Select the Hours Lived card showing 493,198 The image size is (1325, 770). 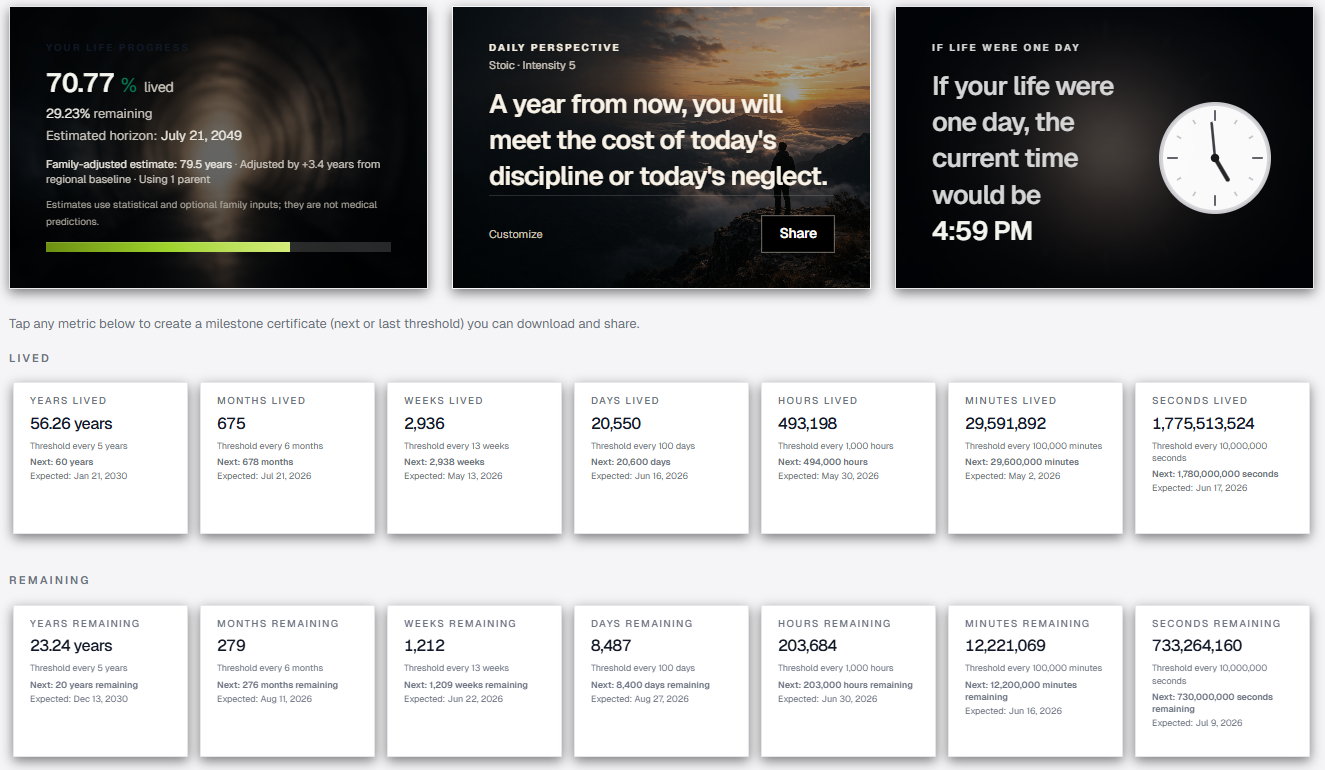coord(848,458)
